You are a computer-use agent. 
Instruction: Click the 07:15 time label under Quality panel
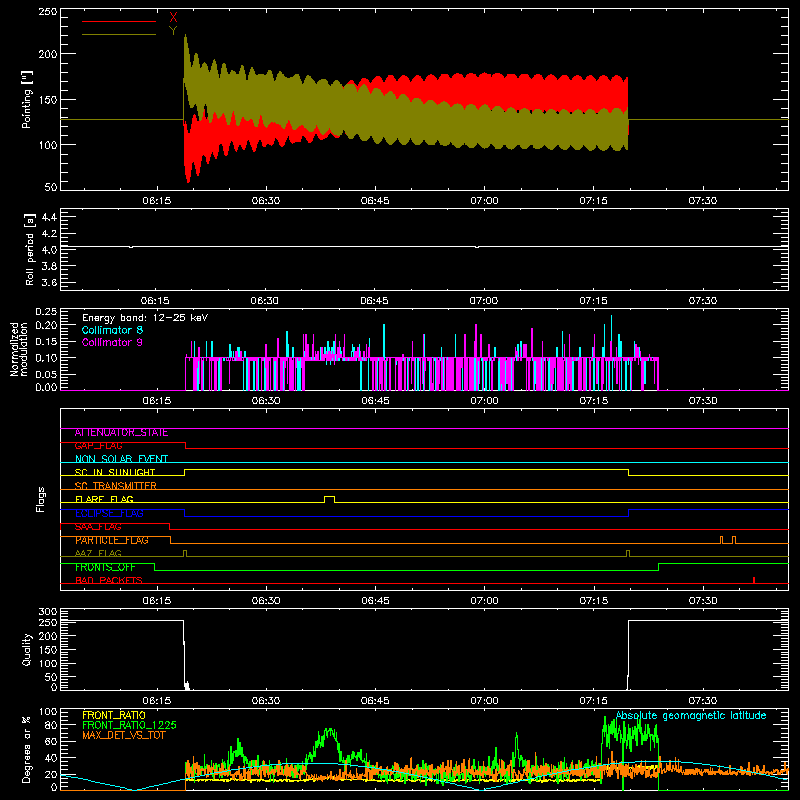click(593, 701)
